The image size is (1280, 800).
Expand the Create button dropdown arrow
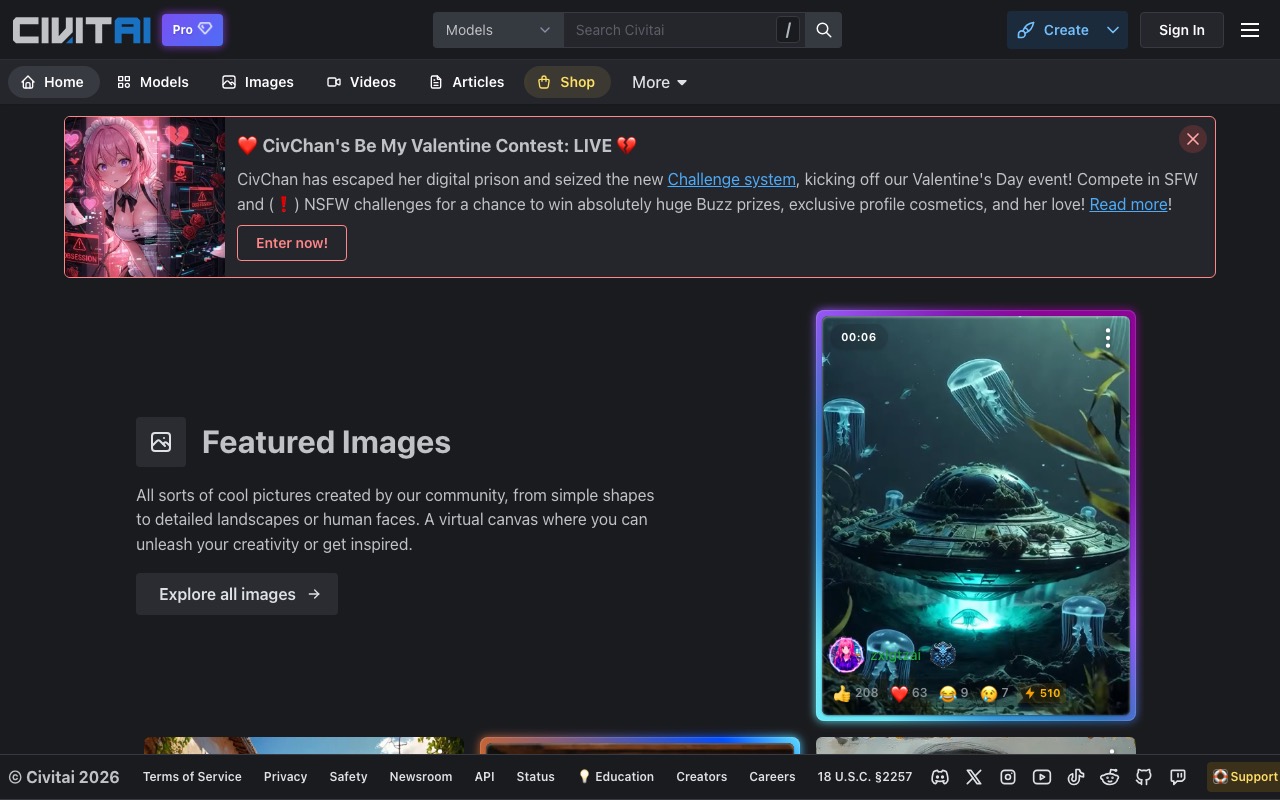[x=1113, y=30]
